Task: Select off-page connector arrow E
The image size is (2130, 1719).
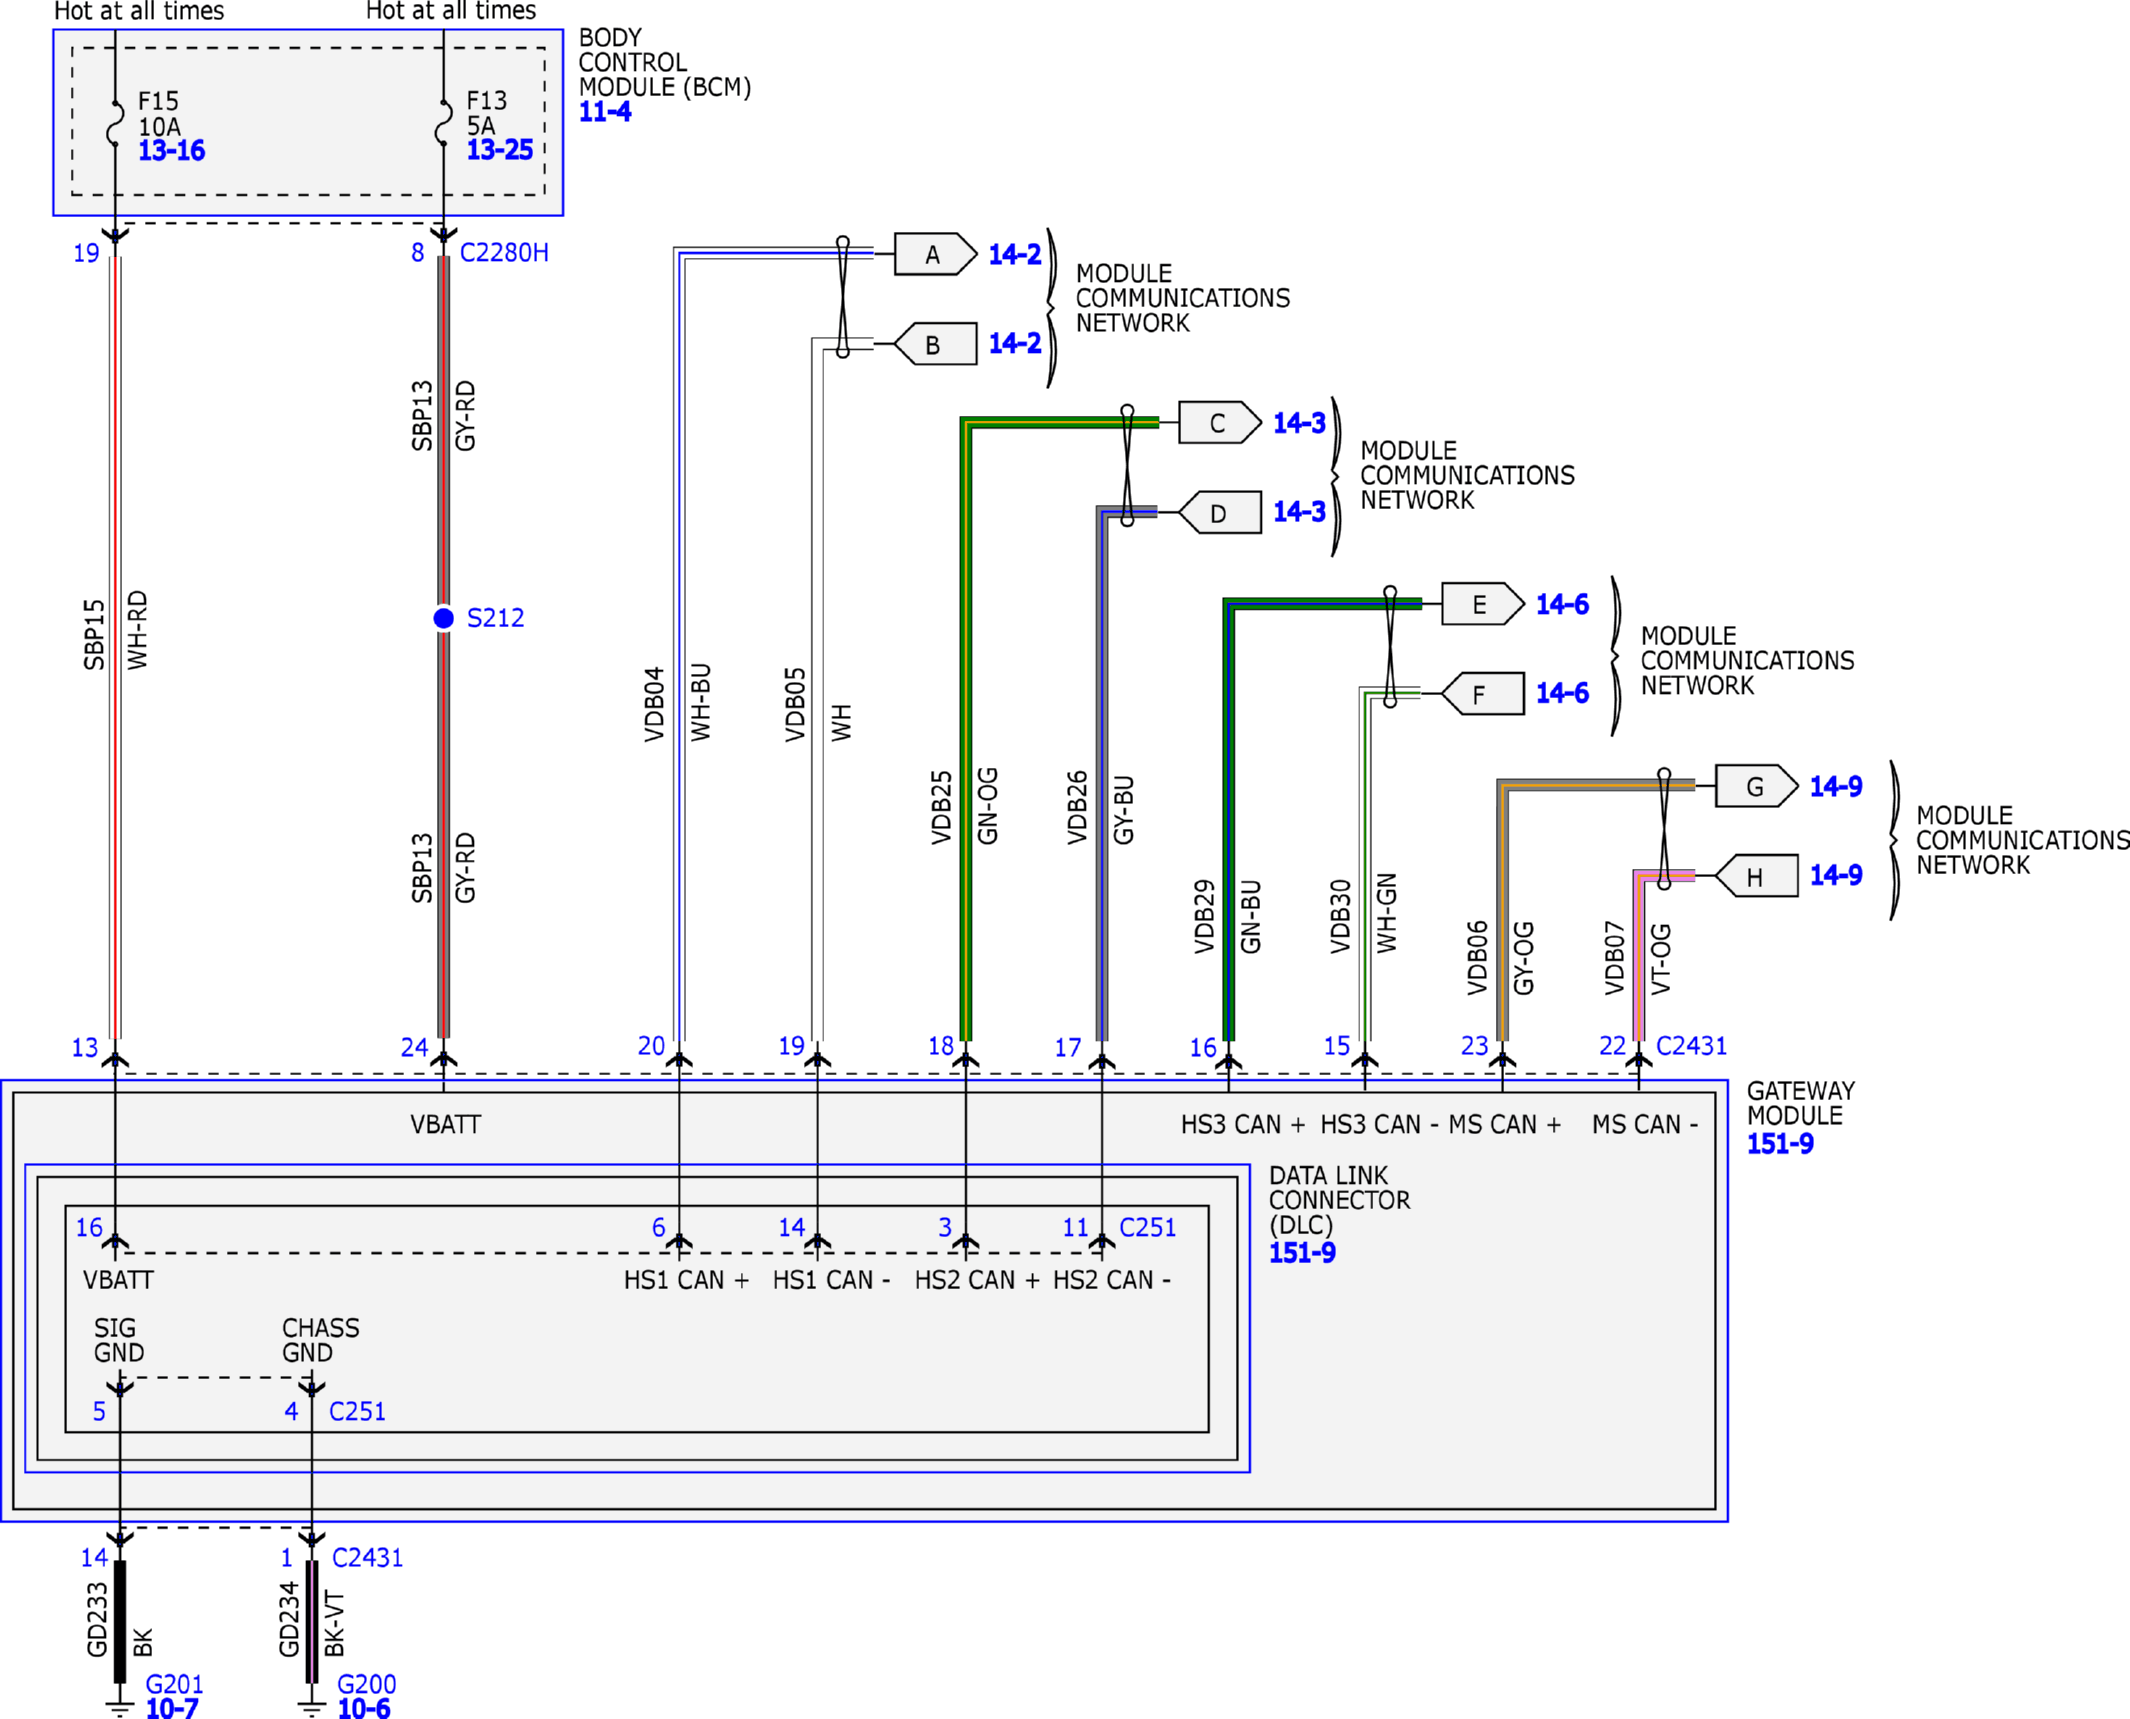Action: [1483, 604]
